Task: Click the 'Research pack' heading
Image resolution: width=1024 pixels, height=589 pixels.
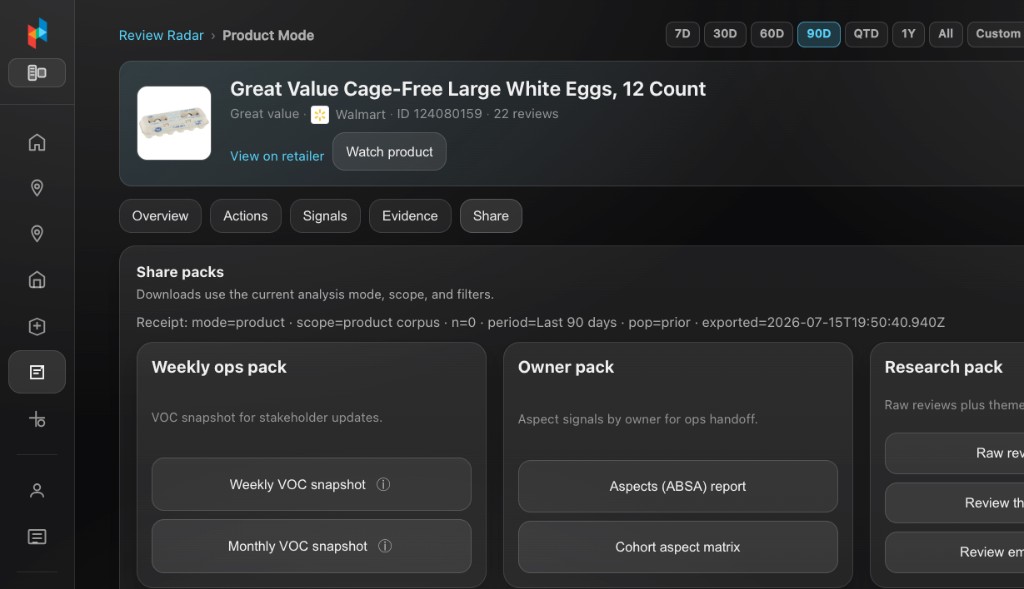Action: coord(944,367)
